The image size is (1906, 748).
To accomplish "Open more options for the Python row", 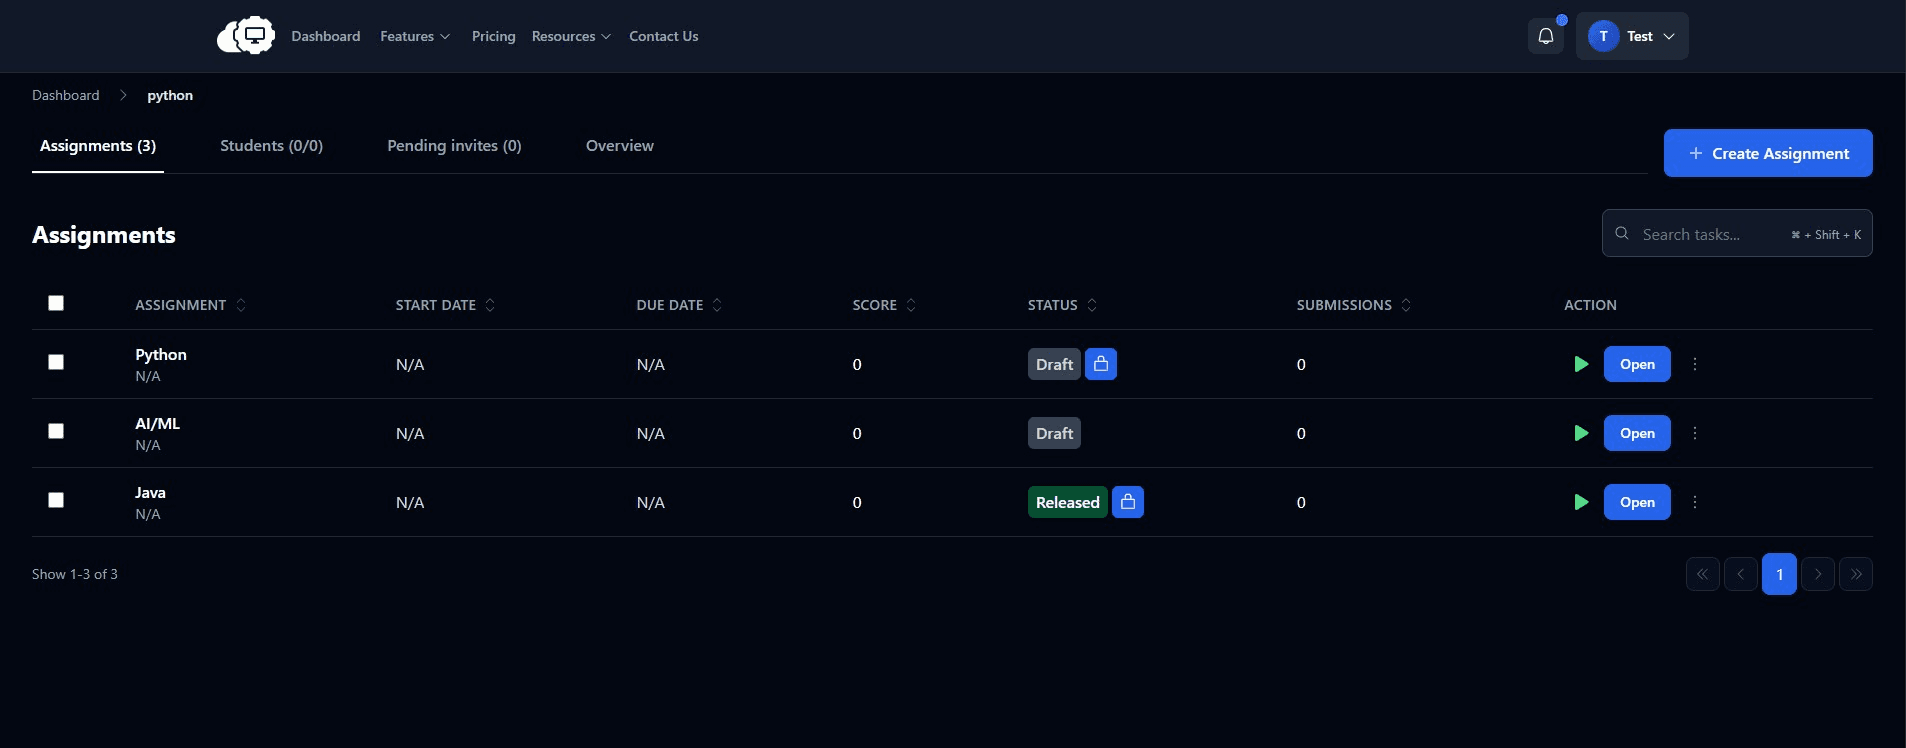I will [1695, 364].
